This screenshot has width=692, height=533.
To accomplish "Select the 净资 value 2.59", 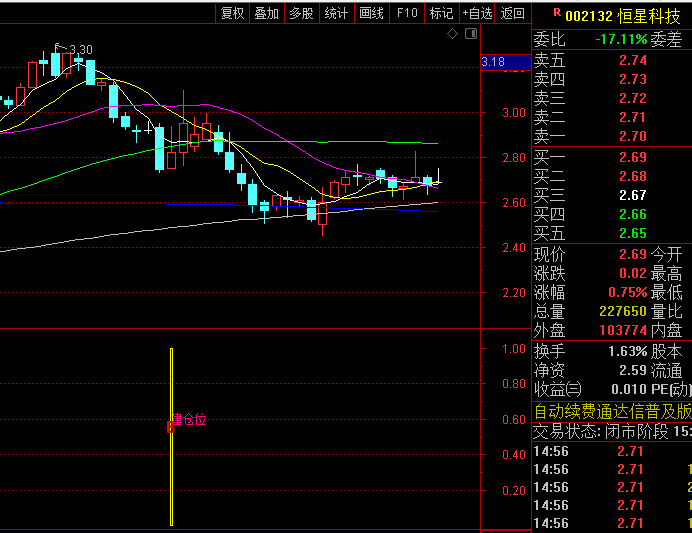I will click(632, 370).
